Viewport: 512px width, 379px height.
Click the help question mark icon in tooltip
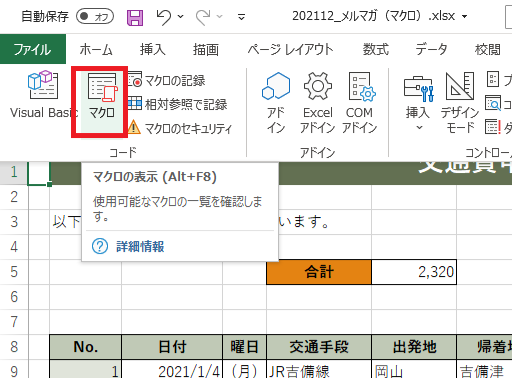[x=100, y=247]
